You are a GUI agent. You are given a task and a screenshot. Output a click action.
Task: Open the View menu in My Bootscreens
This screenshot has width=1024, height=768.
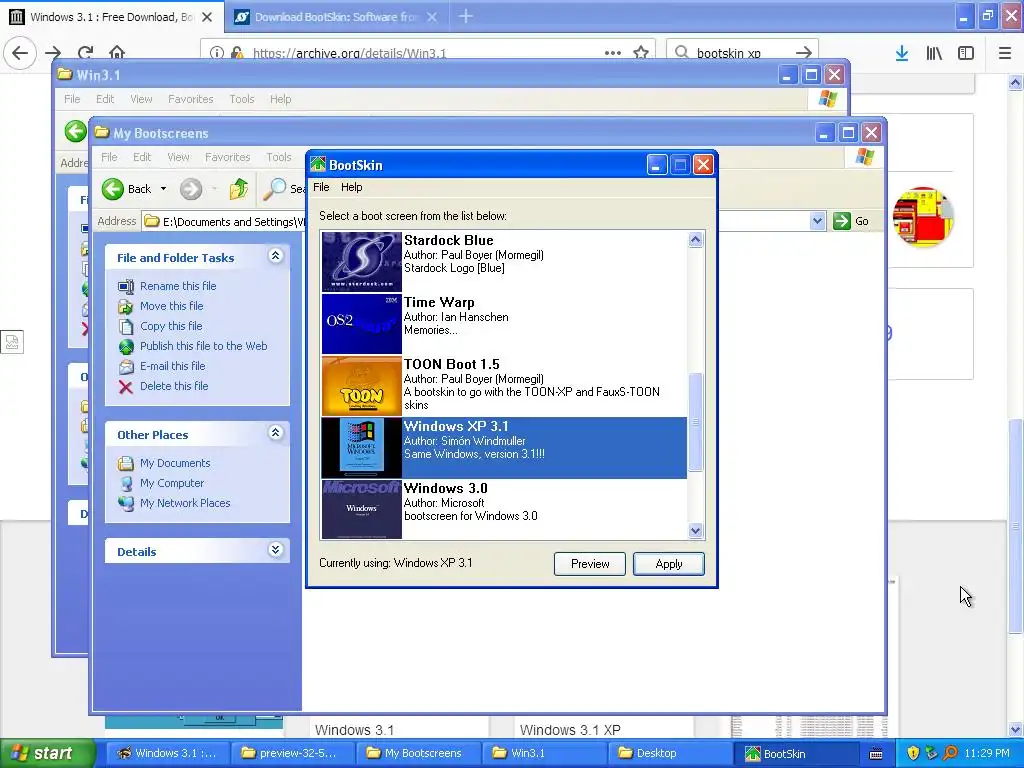pos(178,157)
